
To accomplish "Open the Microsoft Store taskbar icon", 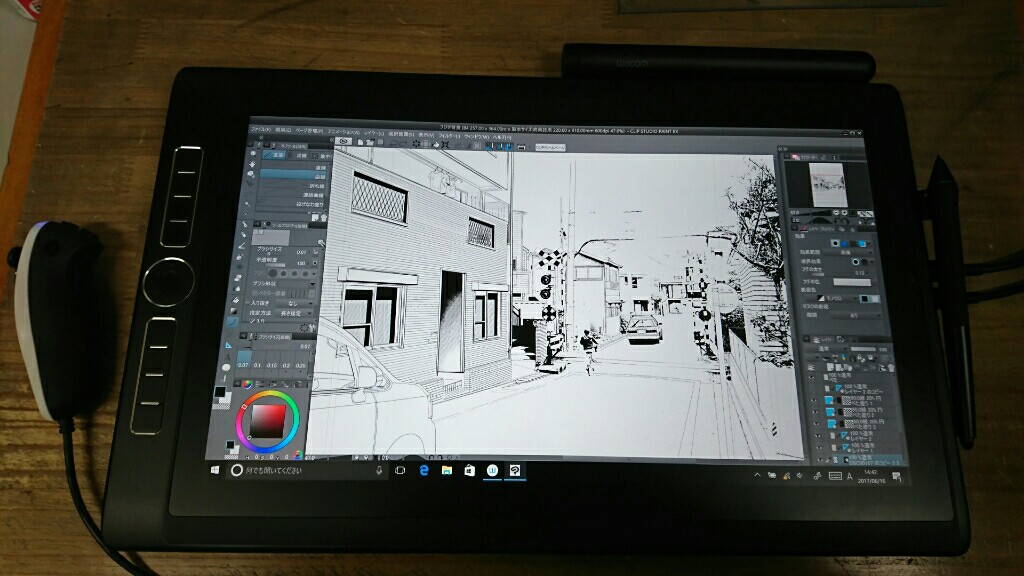I will pos(470,470).
